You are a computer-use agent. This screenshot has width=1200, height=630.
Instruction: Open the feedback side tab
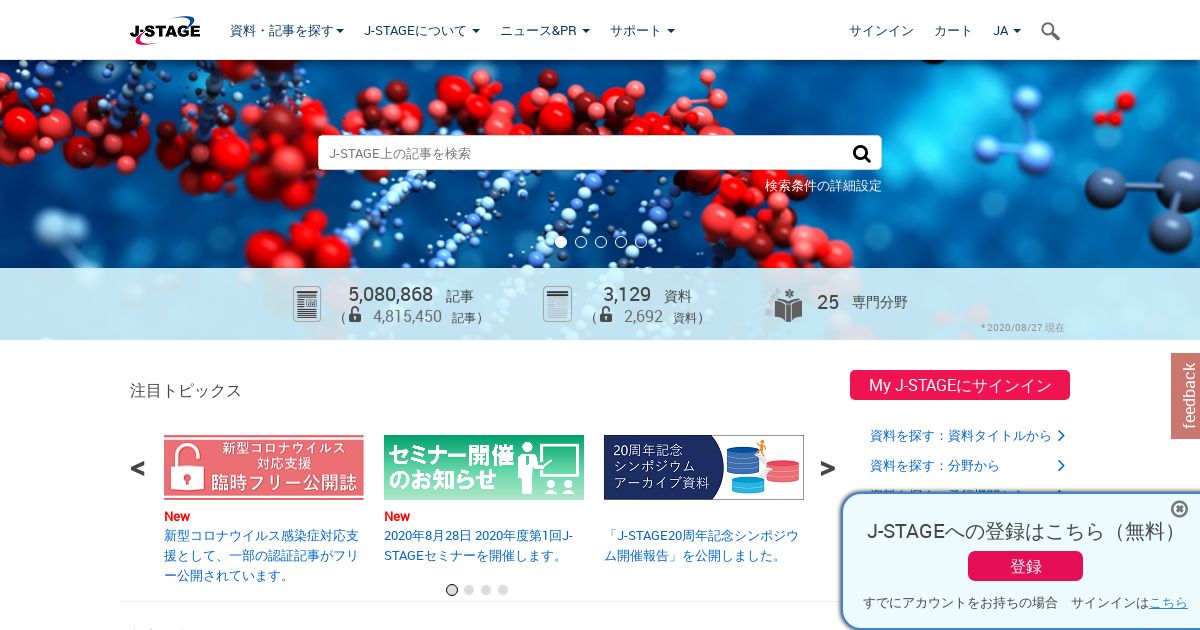pos(1186,396)
